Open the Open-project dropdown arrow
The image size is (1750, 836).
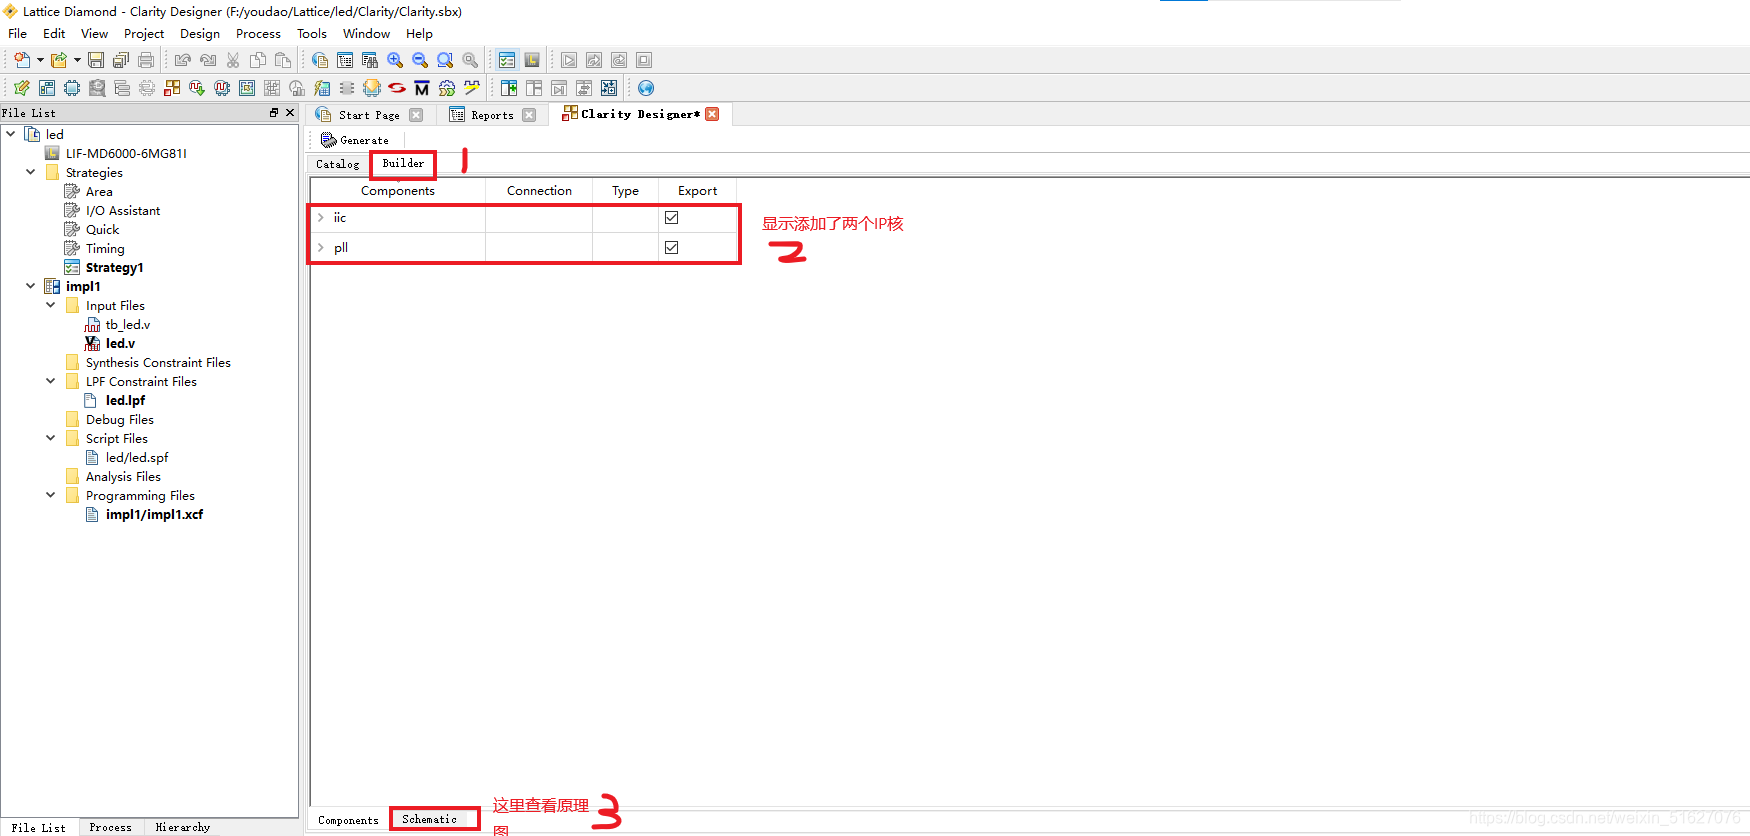[77, 60]
